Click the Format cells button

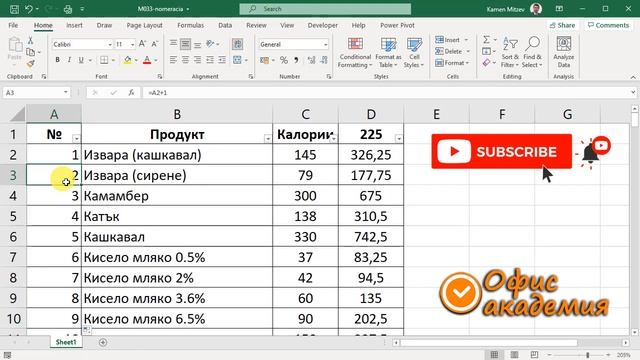point(452,63)
